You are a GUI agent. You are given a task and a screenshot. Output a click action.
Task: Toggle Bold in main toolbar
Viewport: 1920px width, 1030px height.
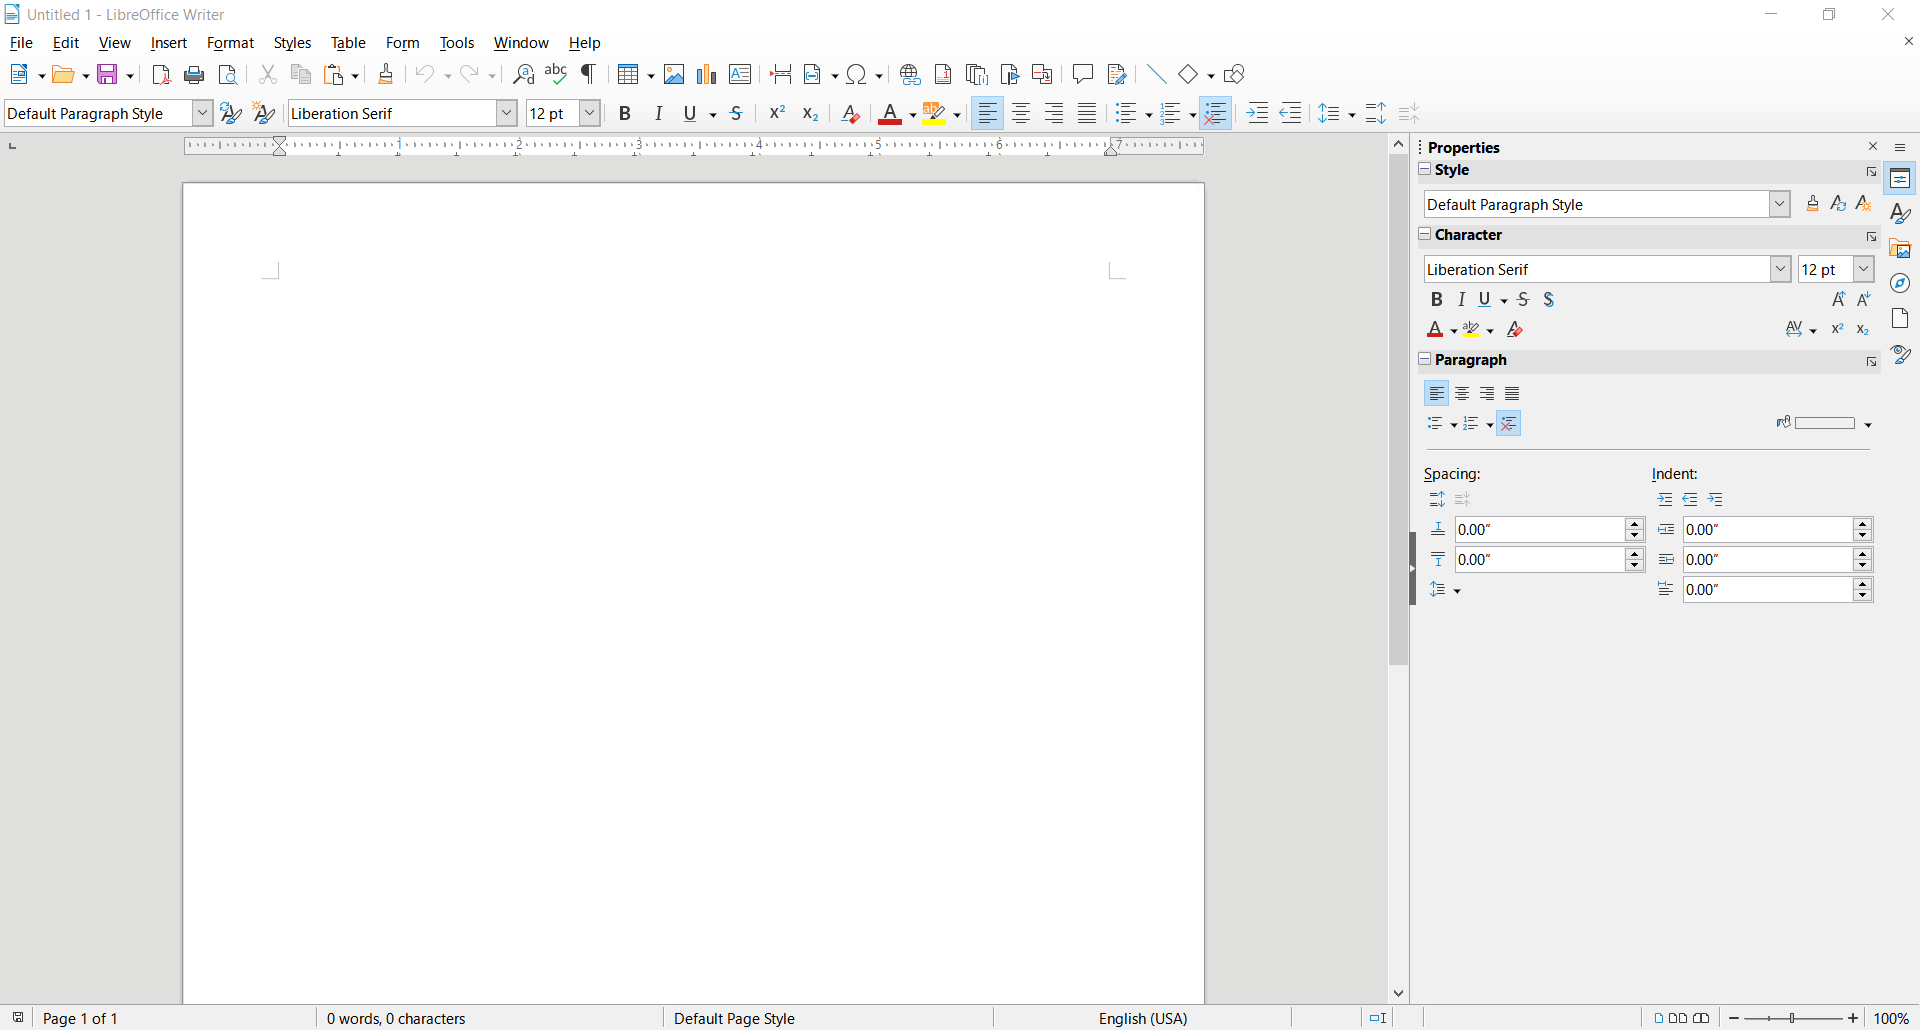coord(625,114)
